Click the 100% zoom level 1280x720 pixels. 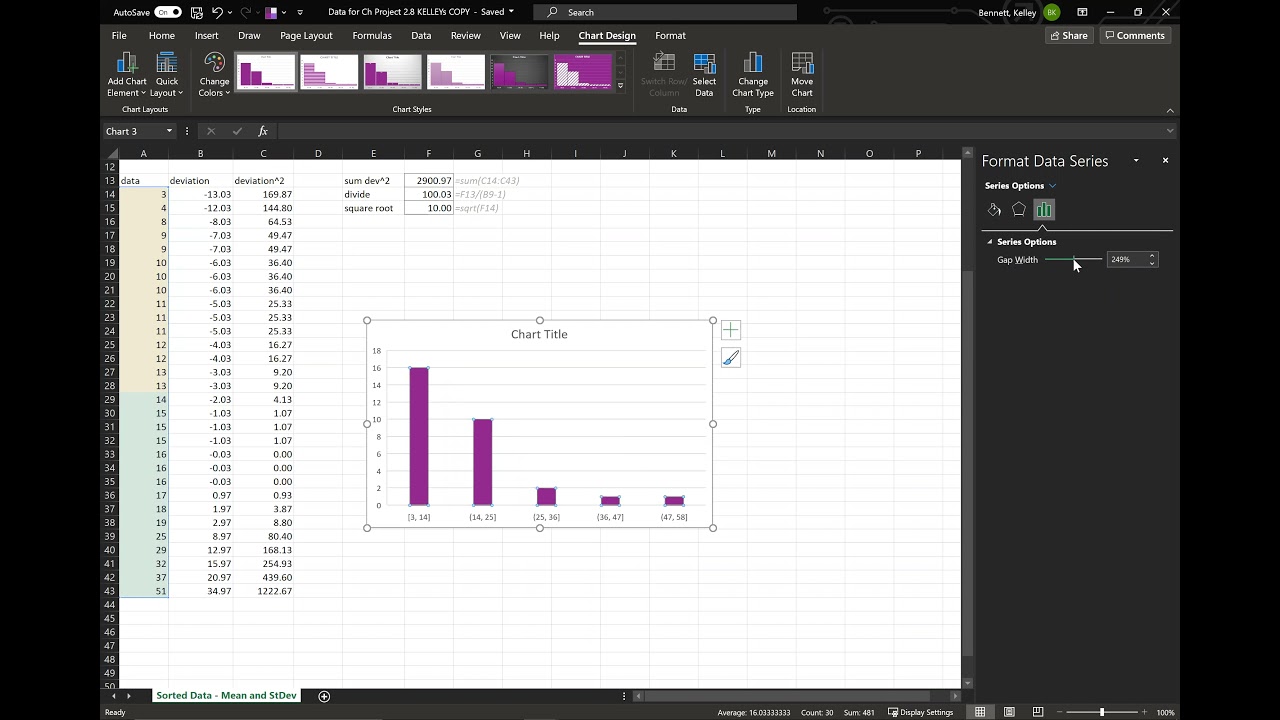[1165, 712]
